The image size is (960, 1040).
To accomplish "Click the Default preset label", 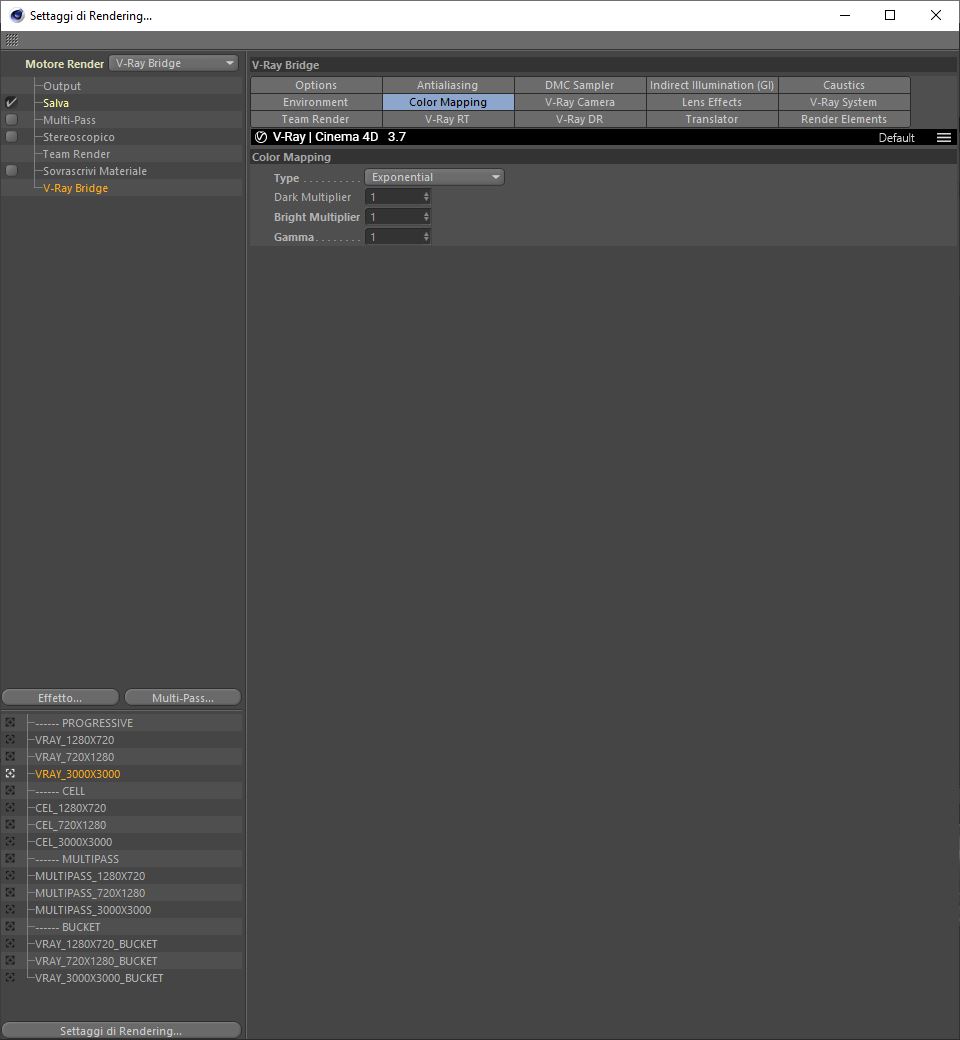I will coord(896,138).
